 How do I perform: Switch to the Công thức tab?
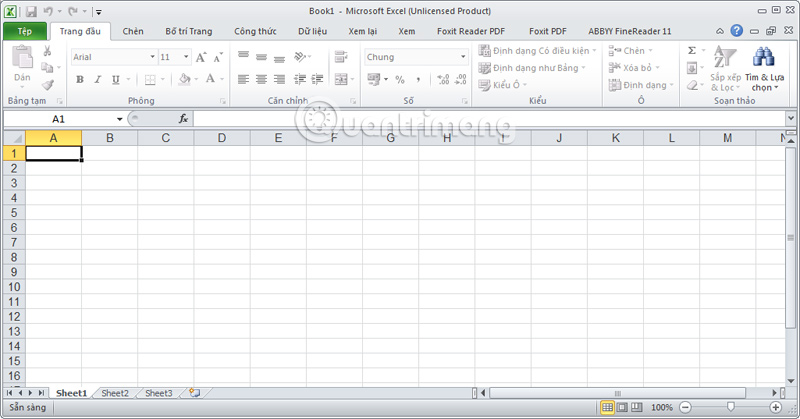tap(255, 31)
